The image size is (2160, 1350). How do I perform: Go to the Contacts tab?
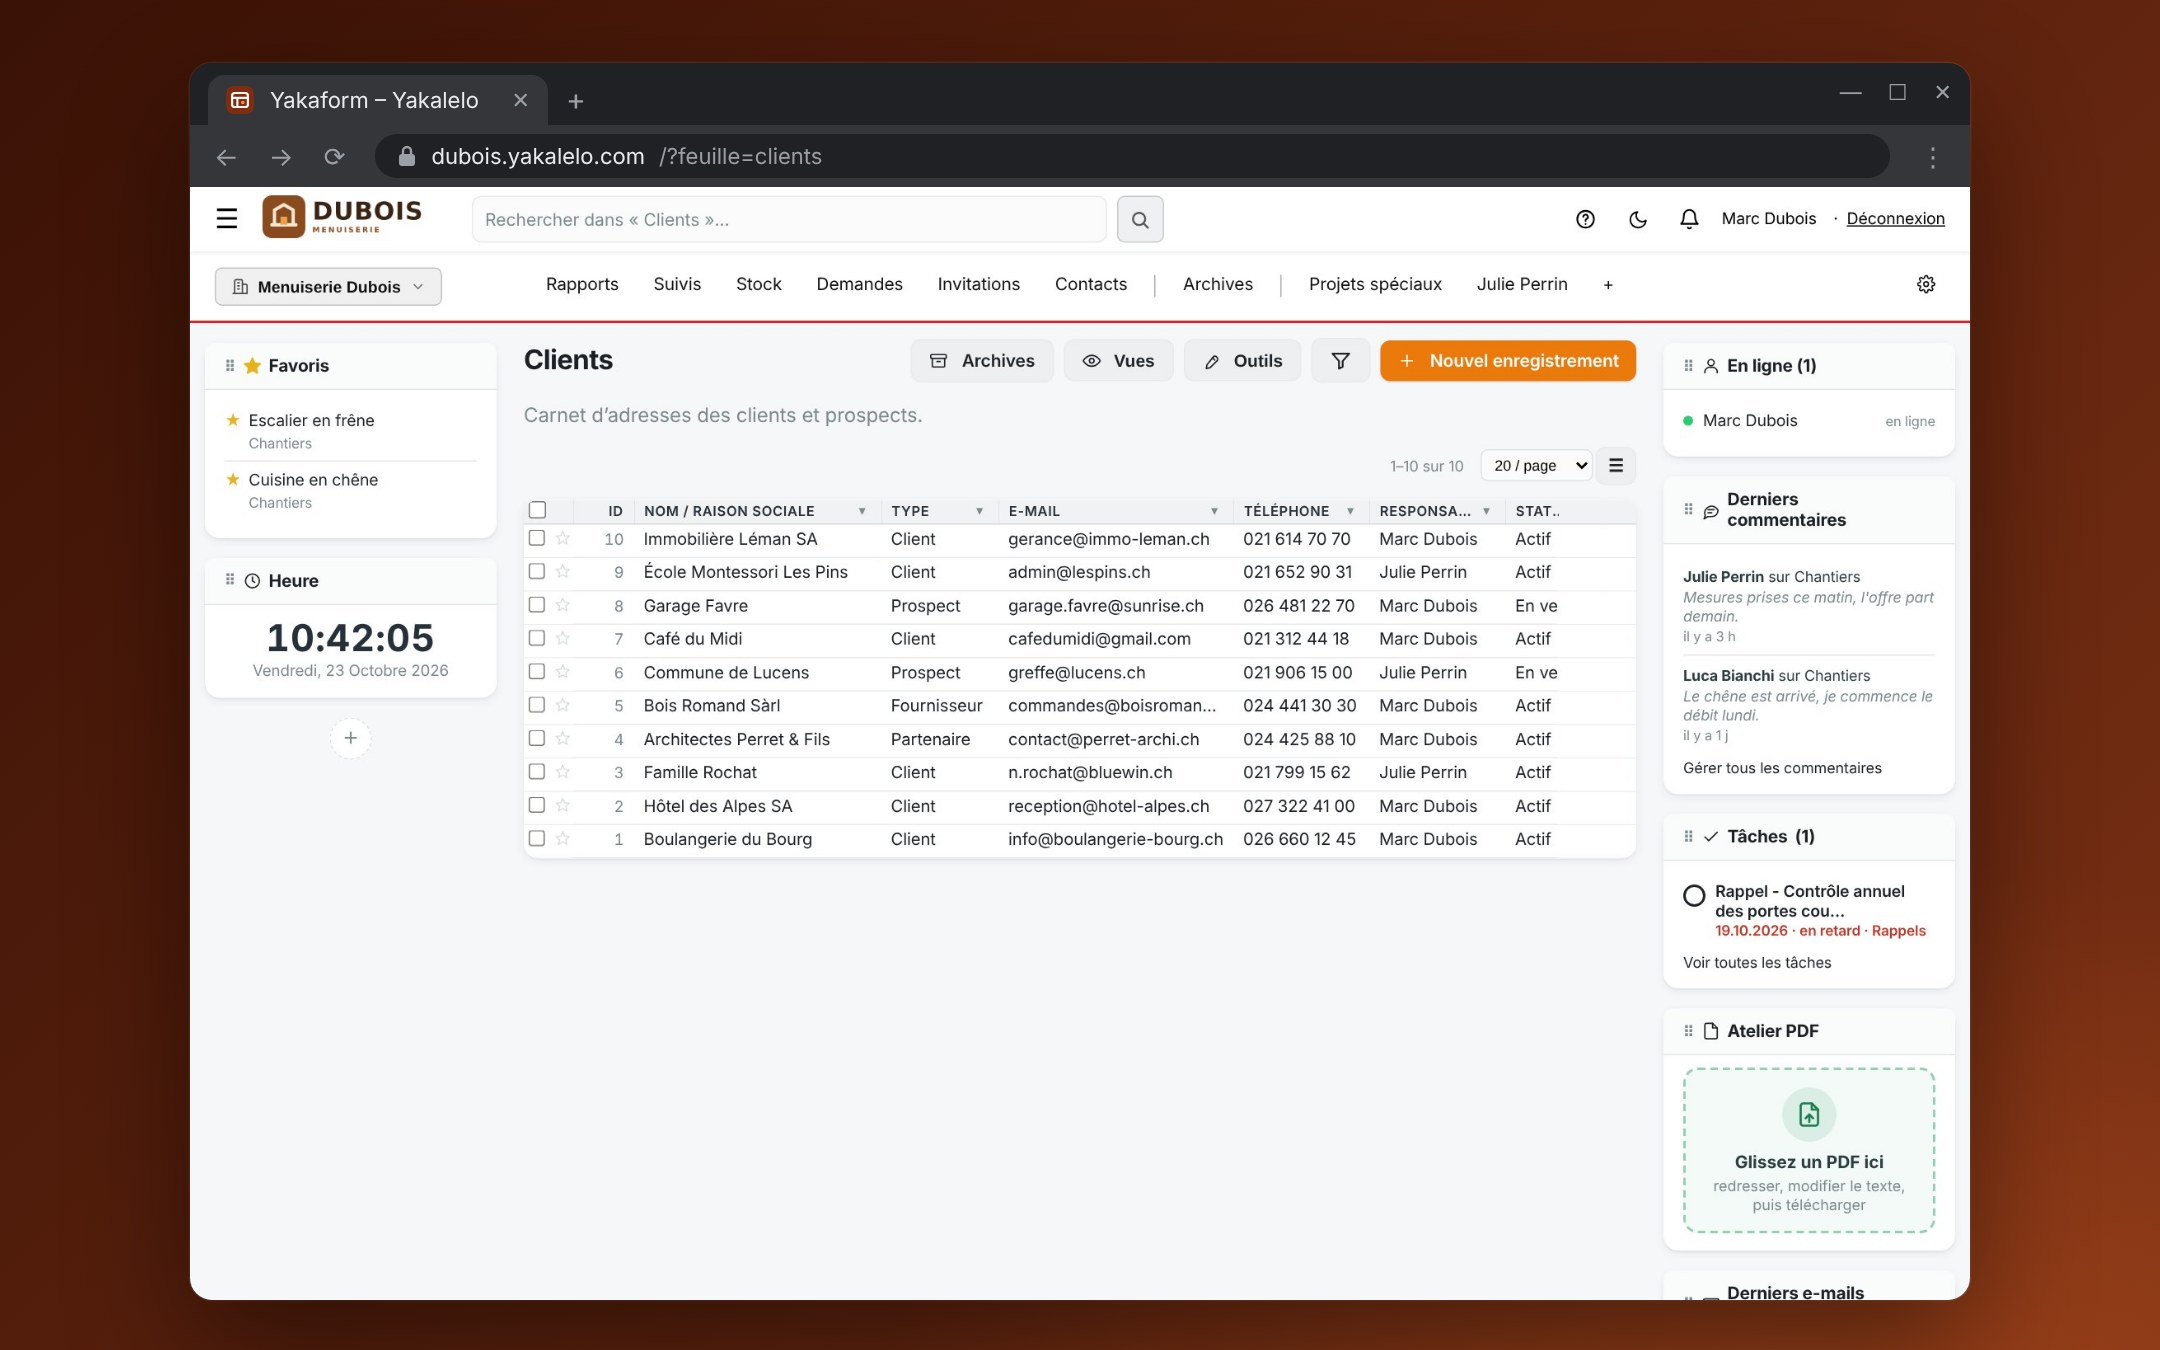click(1091, 285)
